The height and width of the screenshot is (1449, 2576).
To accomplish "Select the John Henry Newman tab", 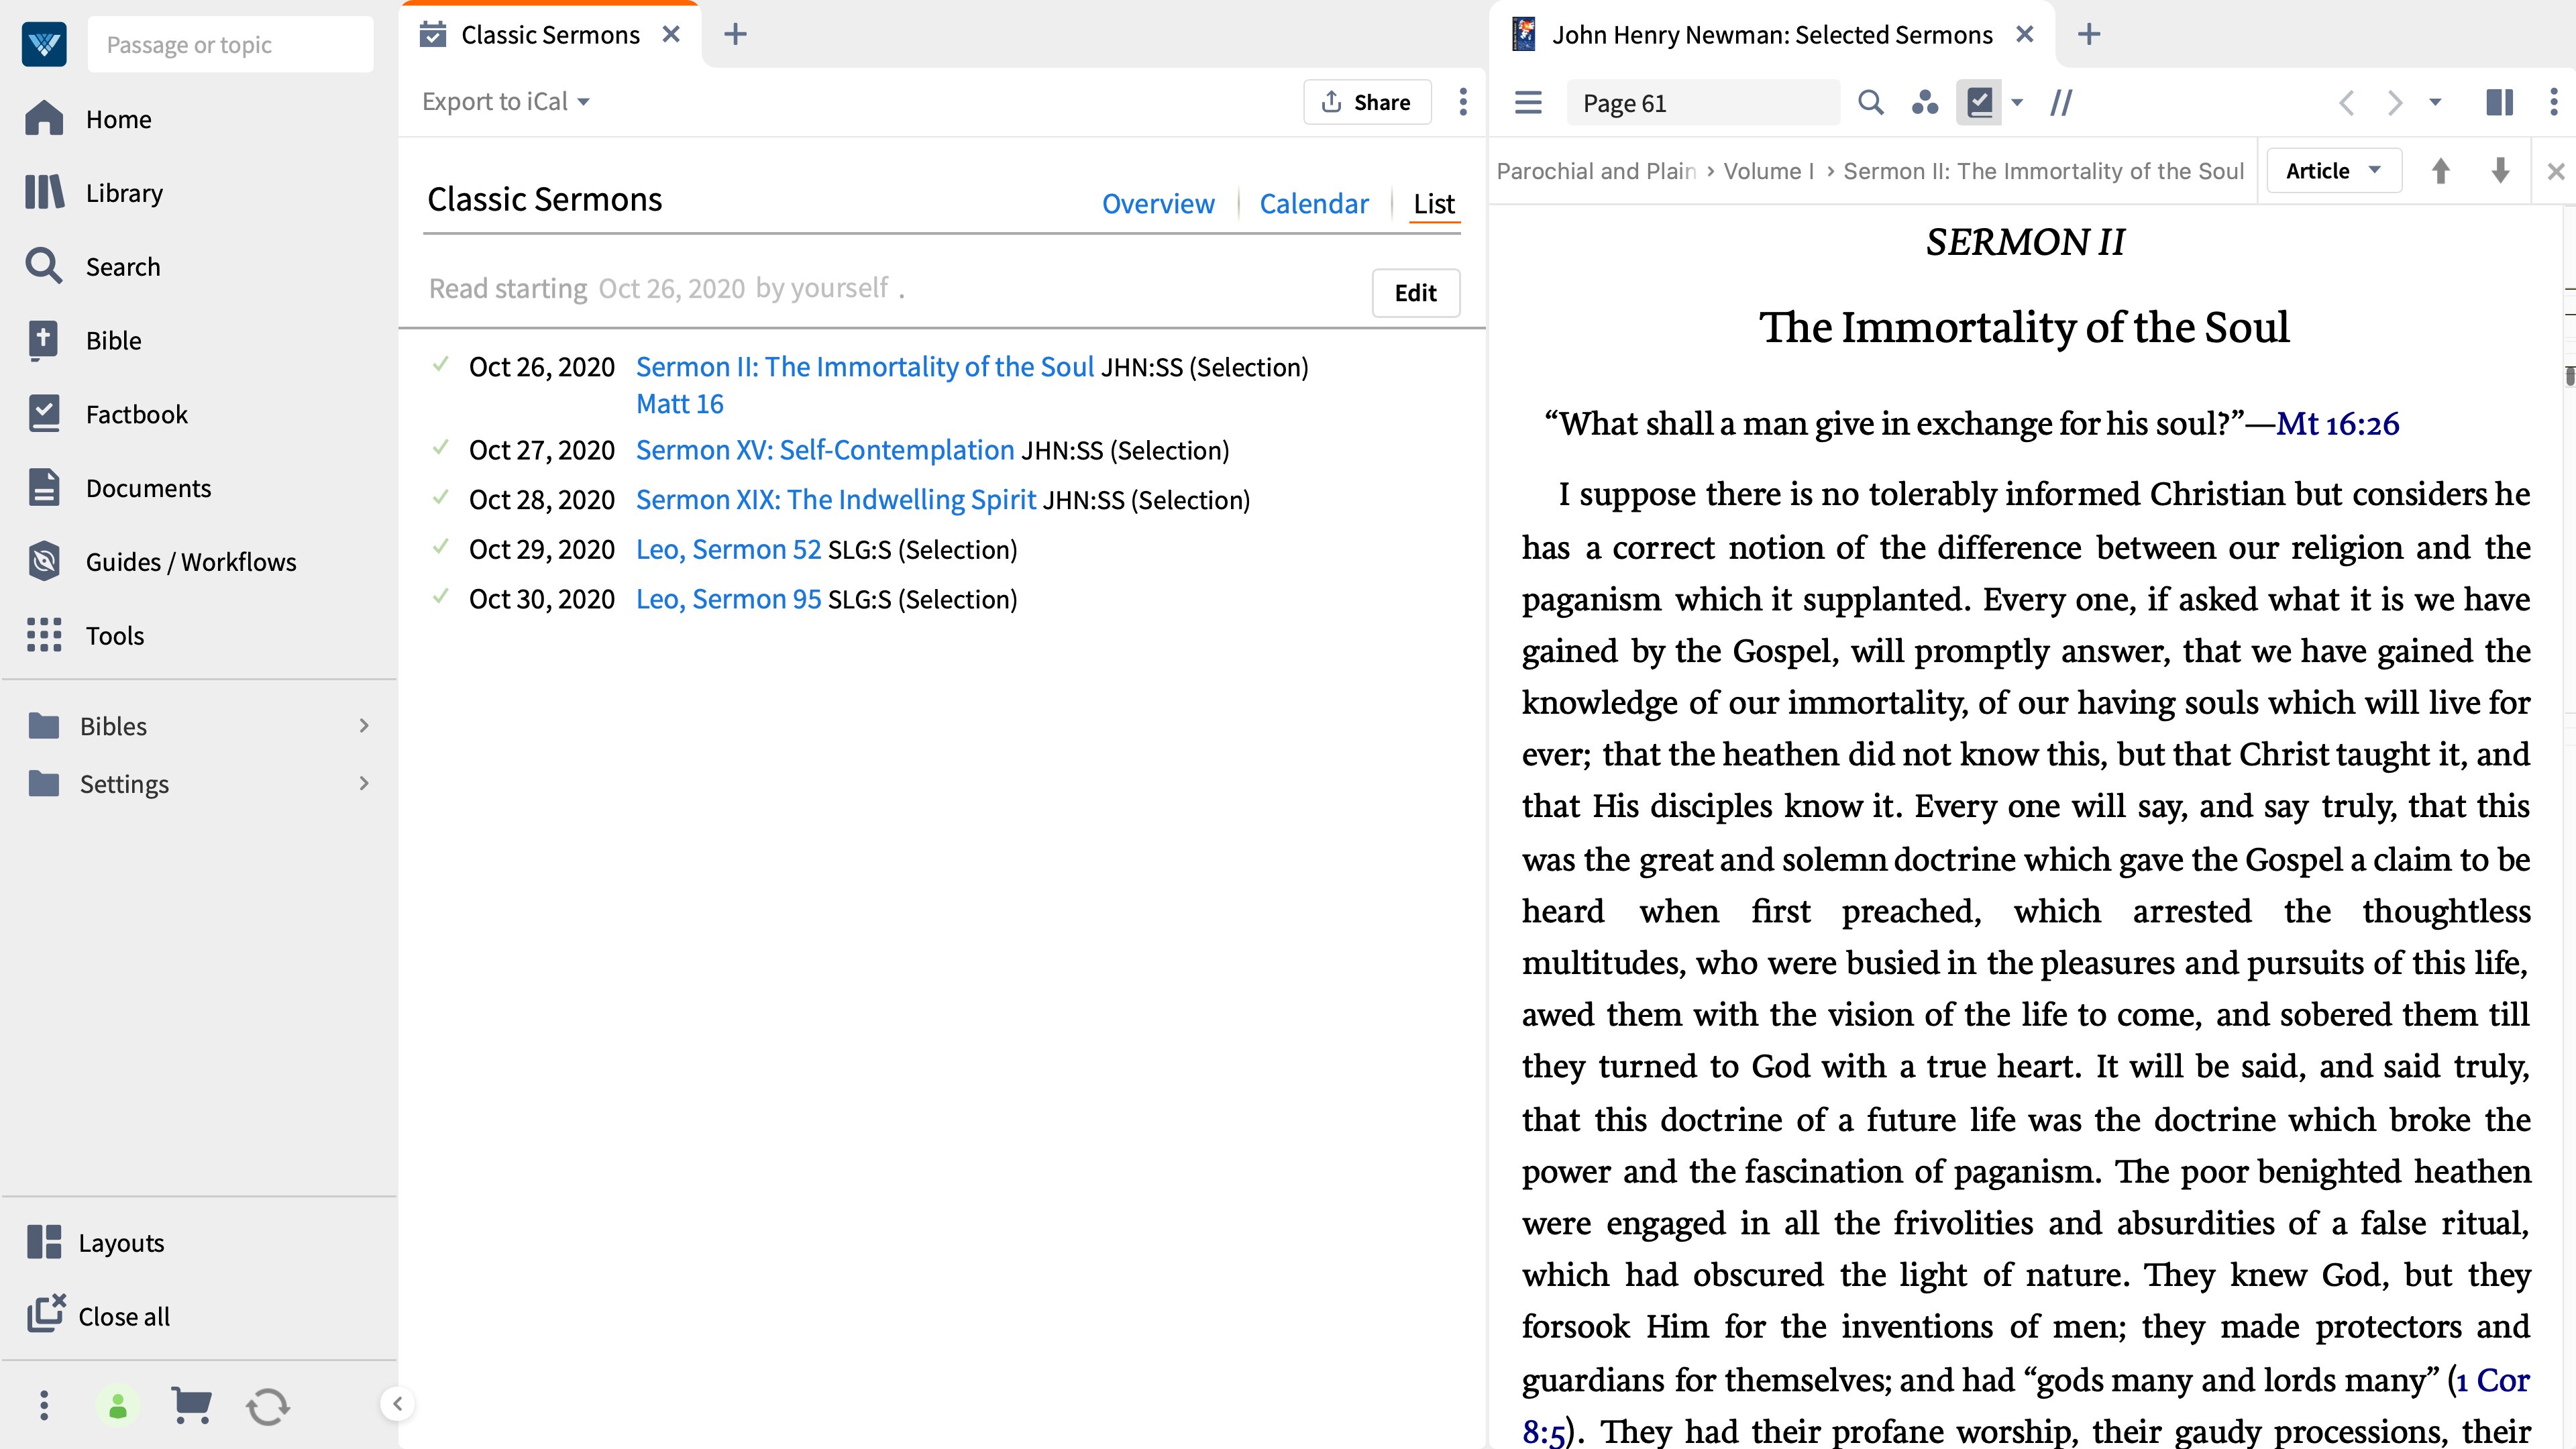I will 1771,35.
